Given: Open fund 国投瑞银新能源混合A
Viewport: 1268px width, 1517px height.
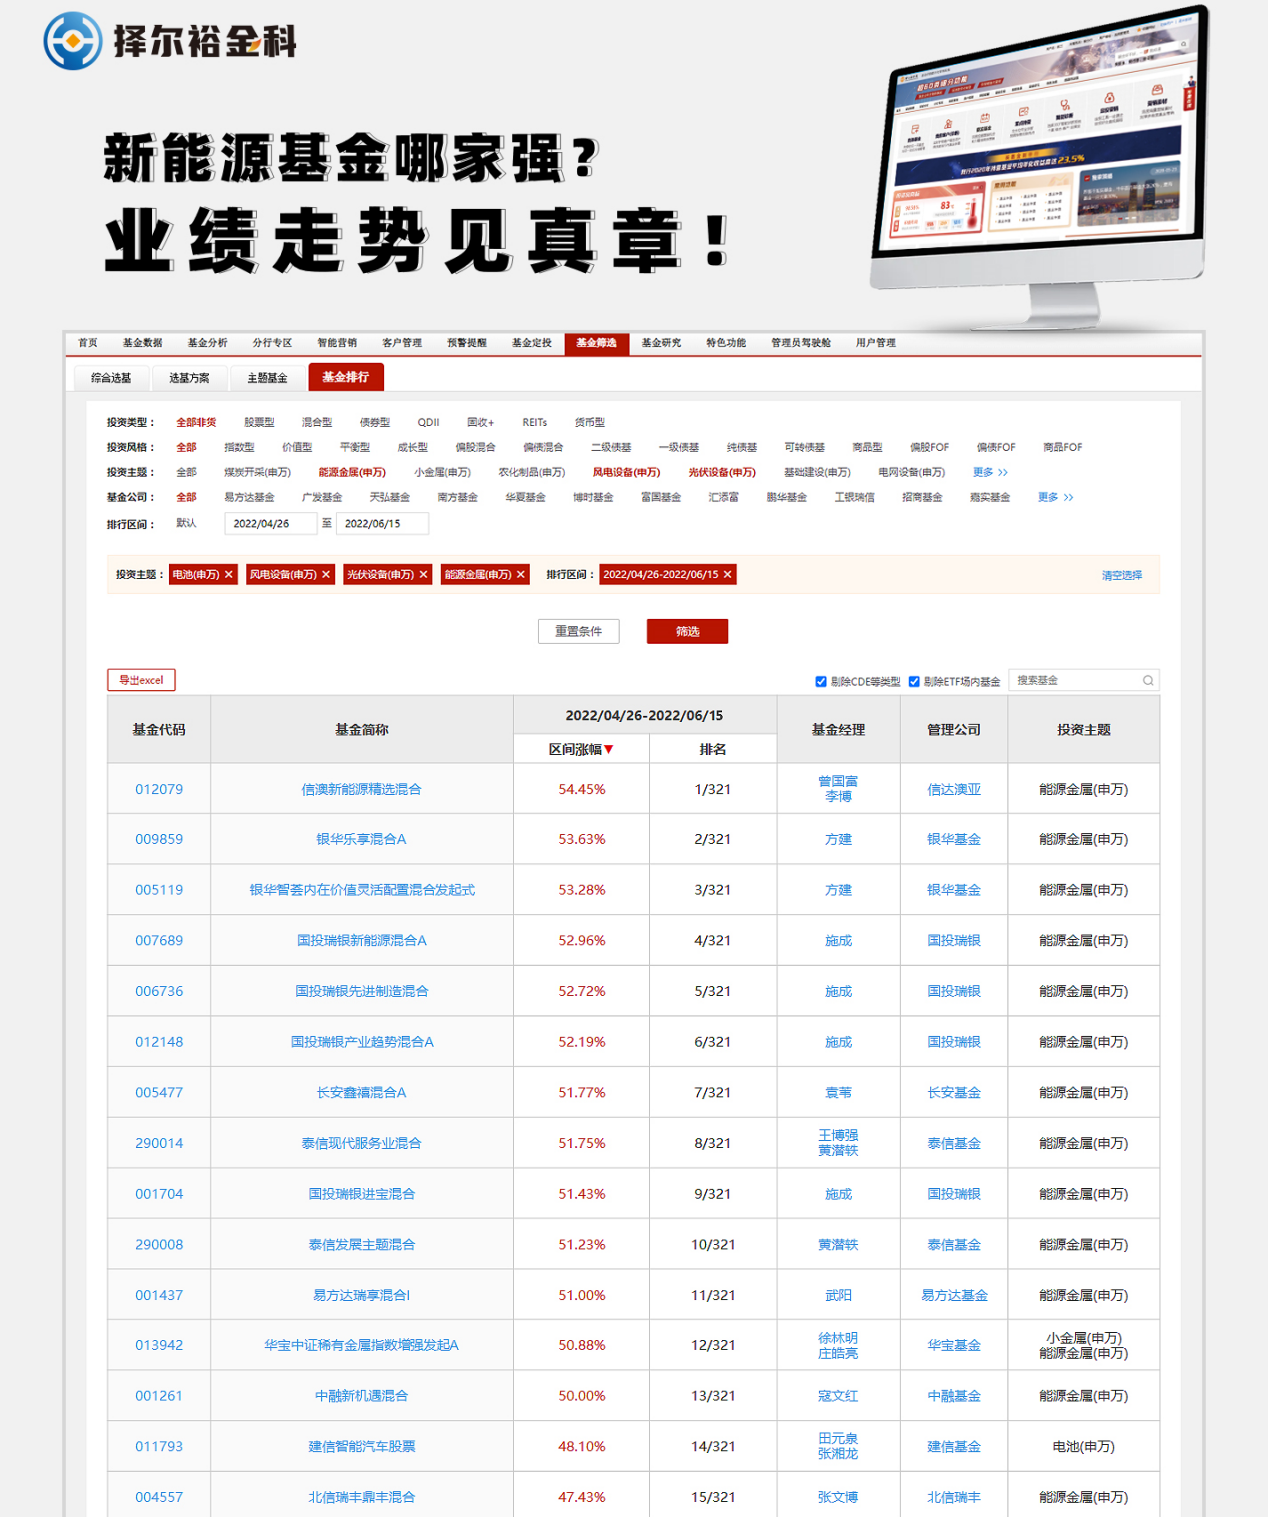Looking at the screenshot, I should click(x=361, y=940).
